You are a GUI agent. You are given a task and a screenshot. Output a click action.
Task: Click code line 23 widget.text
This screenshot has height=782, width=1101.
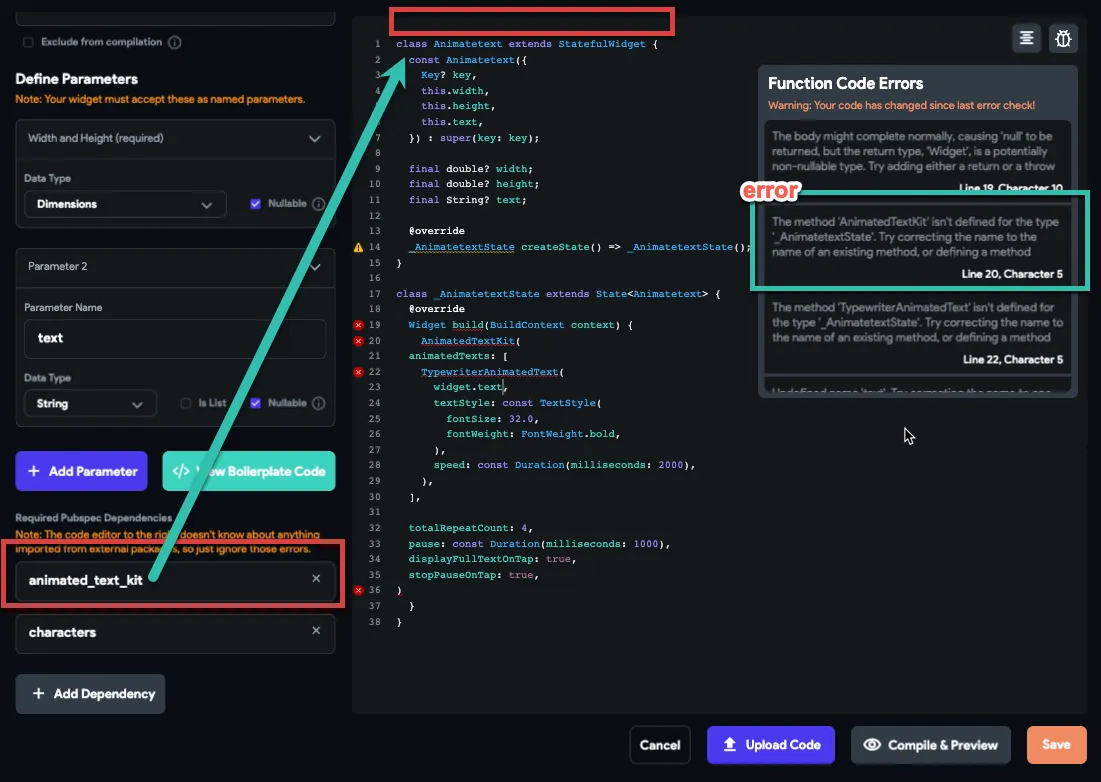pos(470,387)
